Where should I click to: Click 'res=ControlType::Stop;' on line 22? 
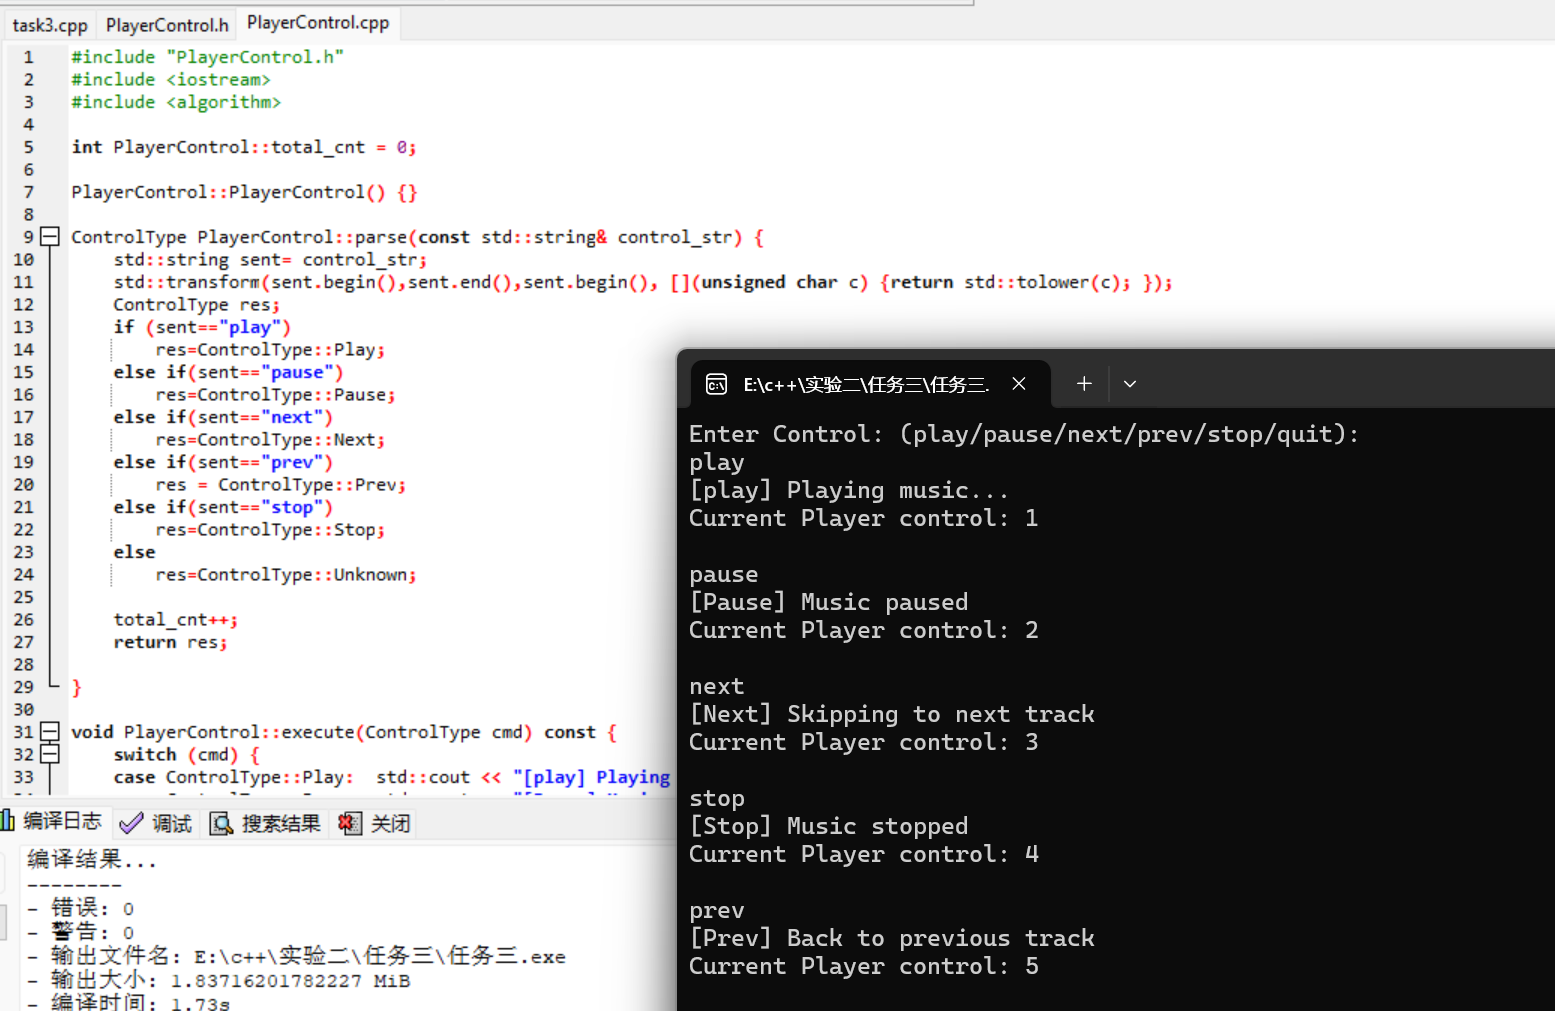tap(270, 530)
